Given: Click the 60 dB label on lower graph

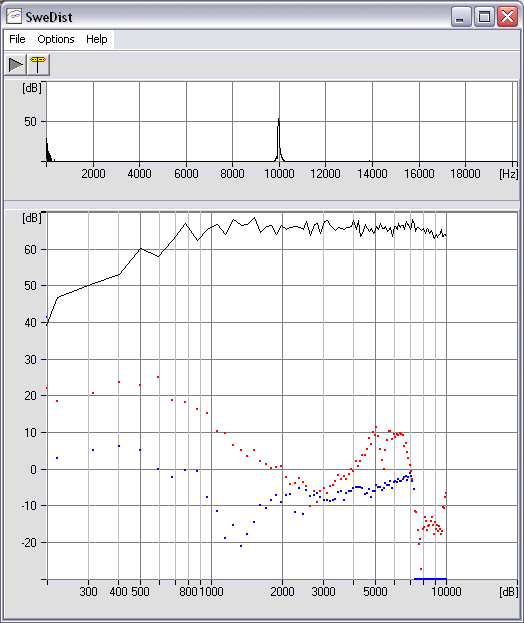Looking at the screenshot, I should pyautogui.click(x=30, y=250).
